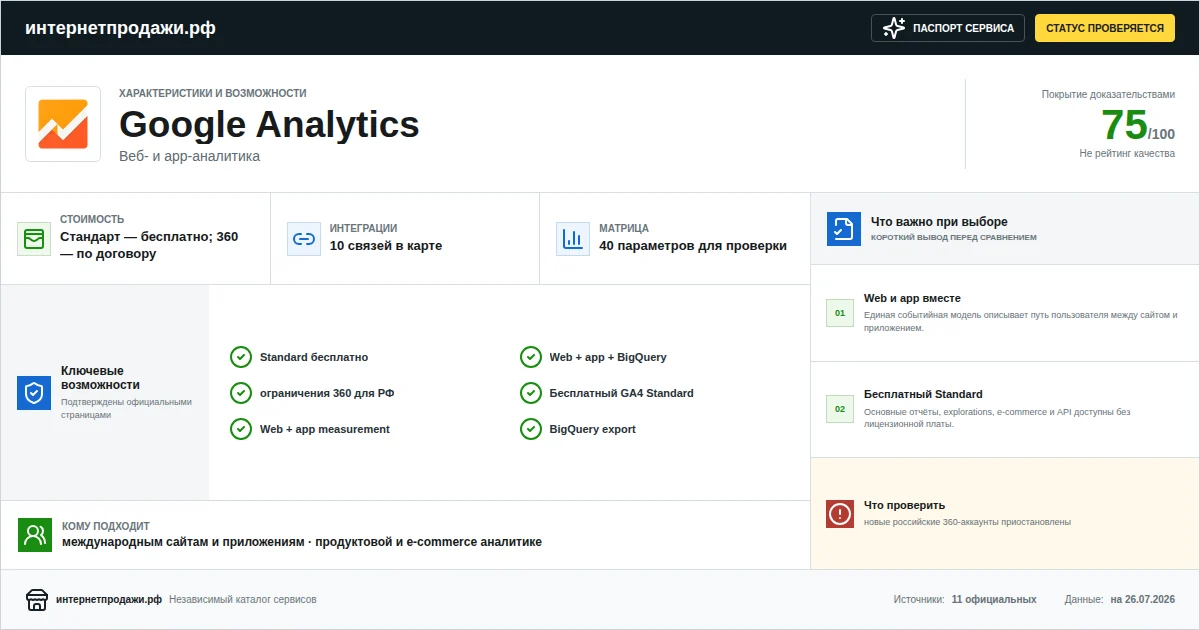Image resolution: width=1200 pixels, height=630 pixels.
Task: Click the sparkle icon in ПАСПОРТ СЕРВИСА
Action: (894, 28)
